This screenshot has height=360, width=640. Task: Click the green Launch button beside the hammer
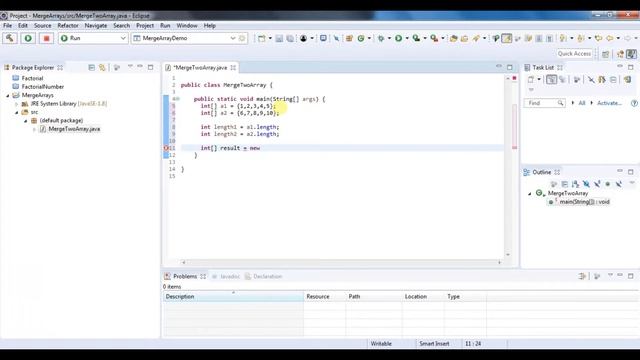pos(28,38)
